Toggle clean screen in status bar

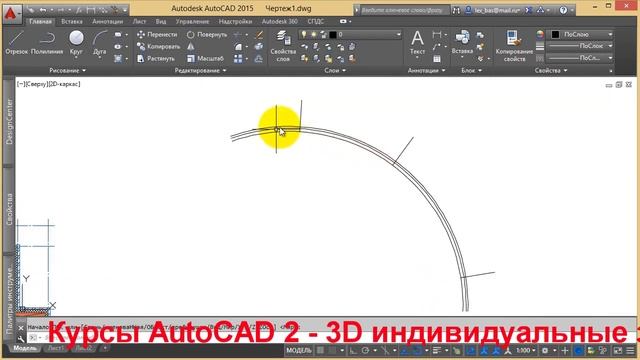click(x=618, y=350)
